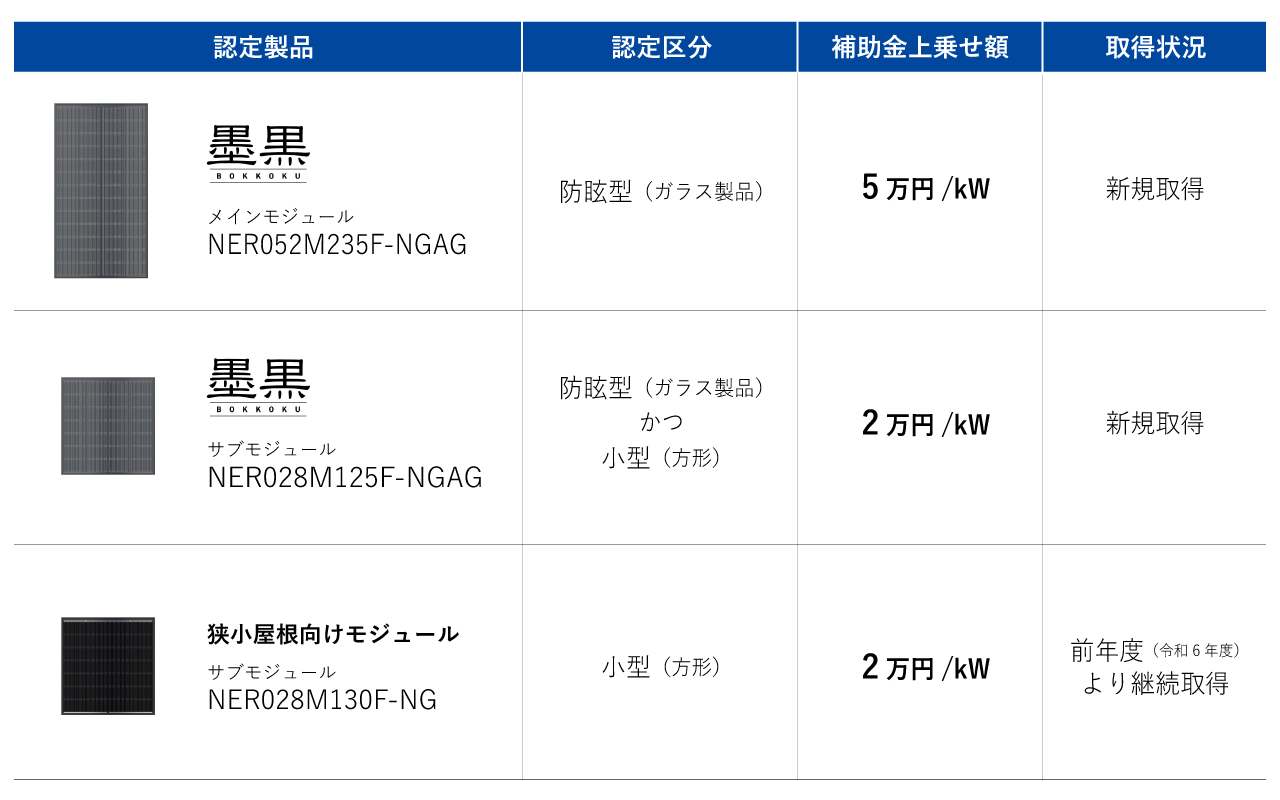Screen dimensions: 1280x800
Task: Click the 補助金上乗せ額 column header
Action: (x=920, y=47)
